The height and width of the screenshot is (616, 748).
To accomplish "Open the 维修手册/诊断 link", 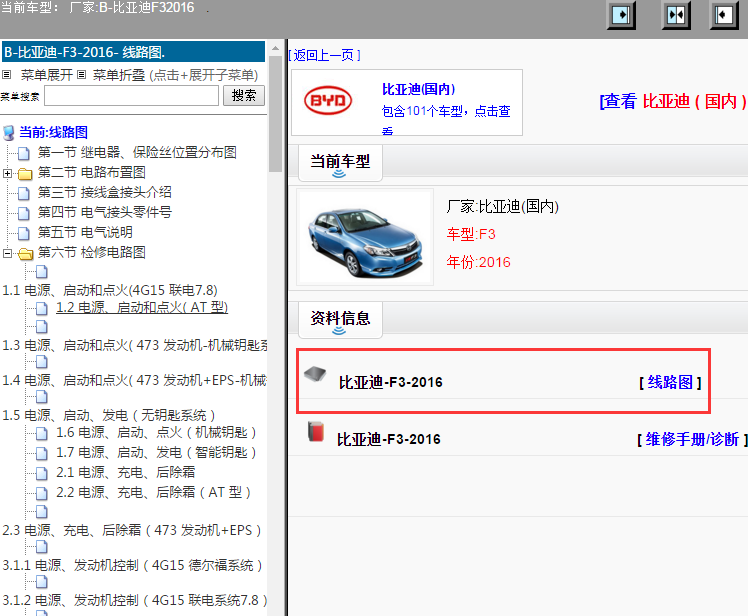I will click(x=692, y=439).
